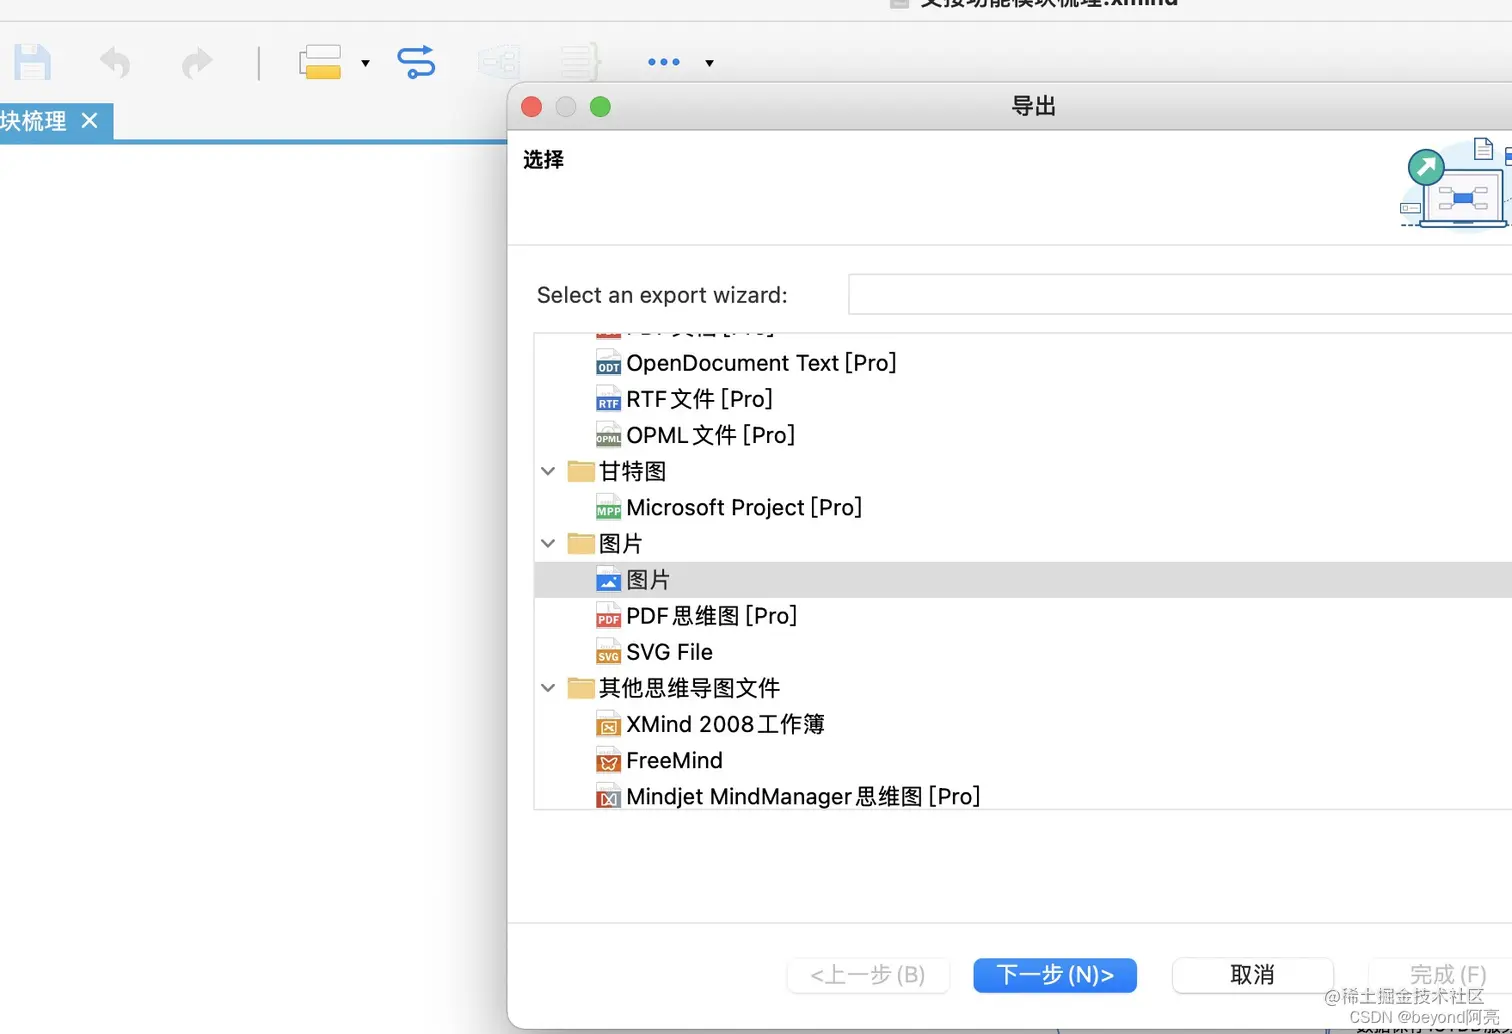Select OPML文件 [Pro] export option

pyautogui.click(x=710, y=435)
